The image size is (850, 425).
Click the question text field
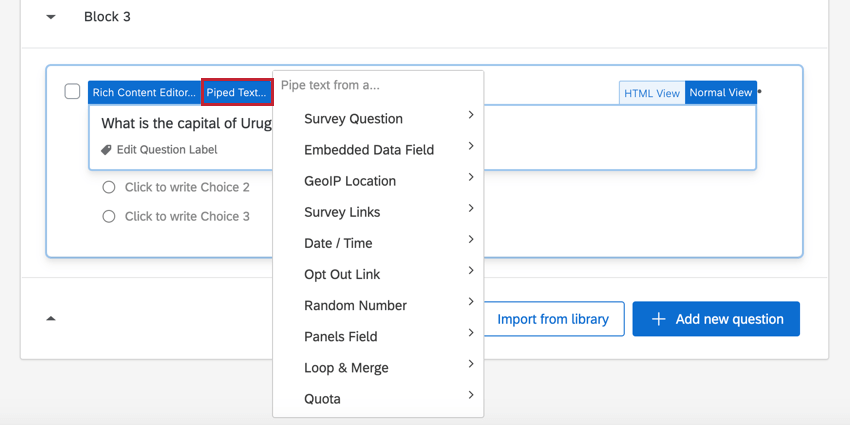180,124
